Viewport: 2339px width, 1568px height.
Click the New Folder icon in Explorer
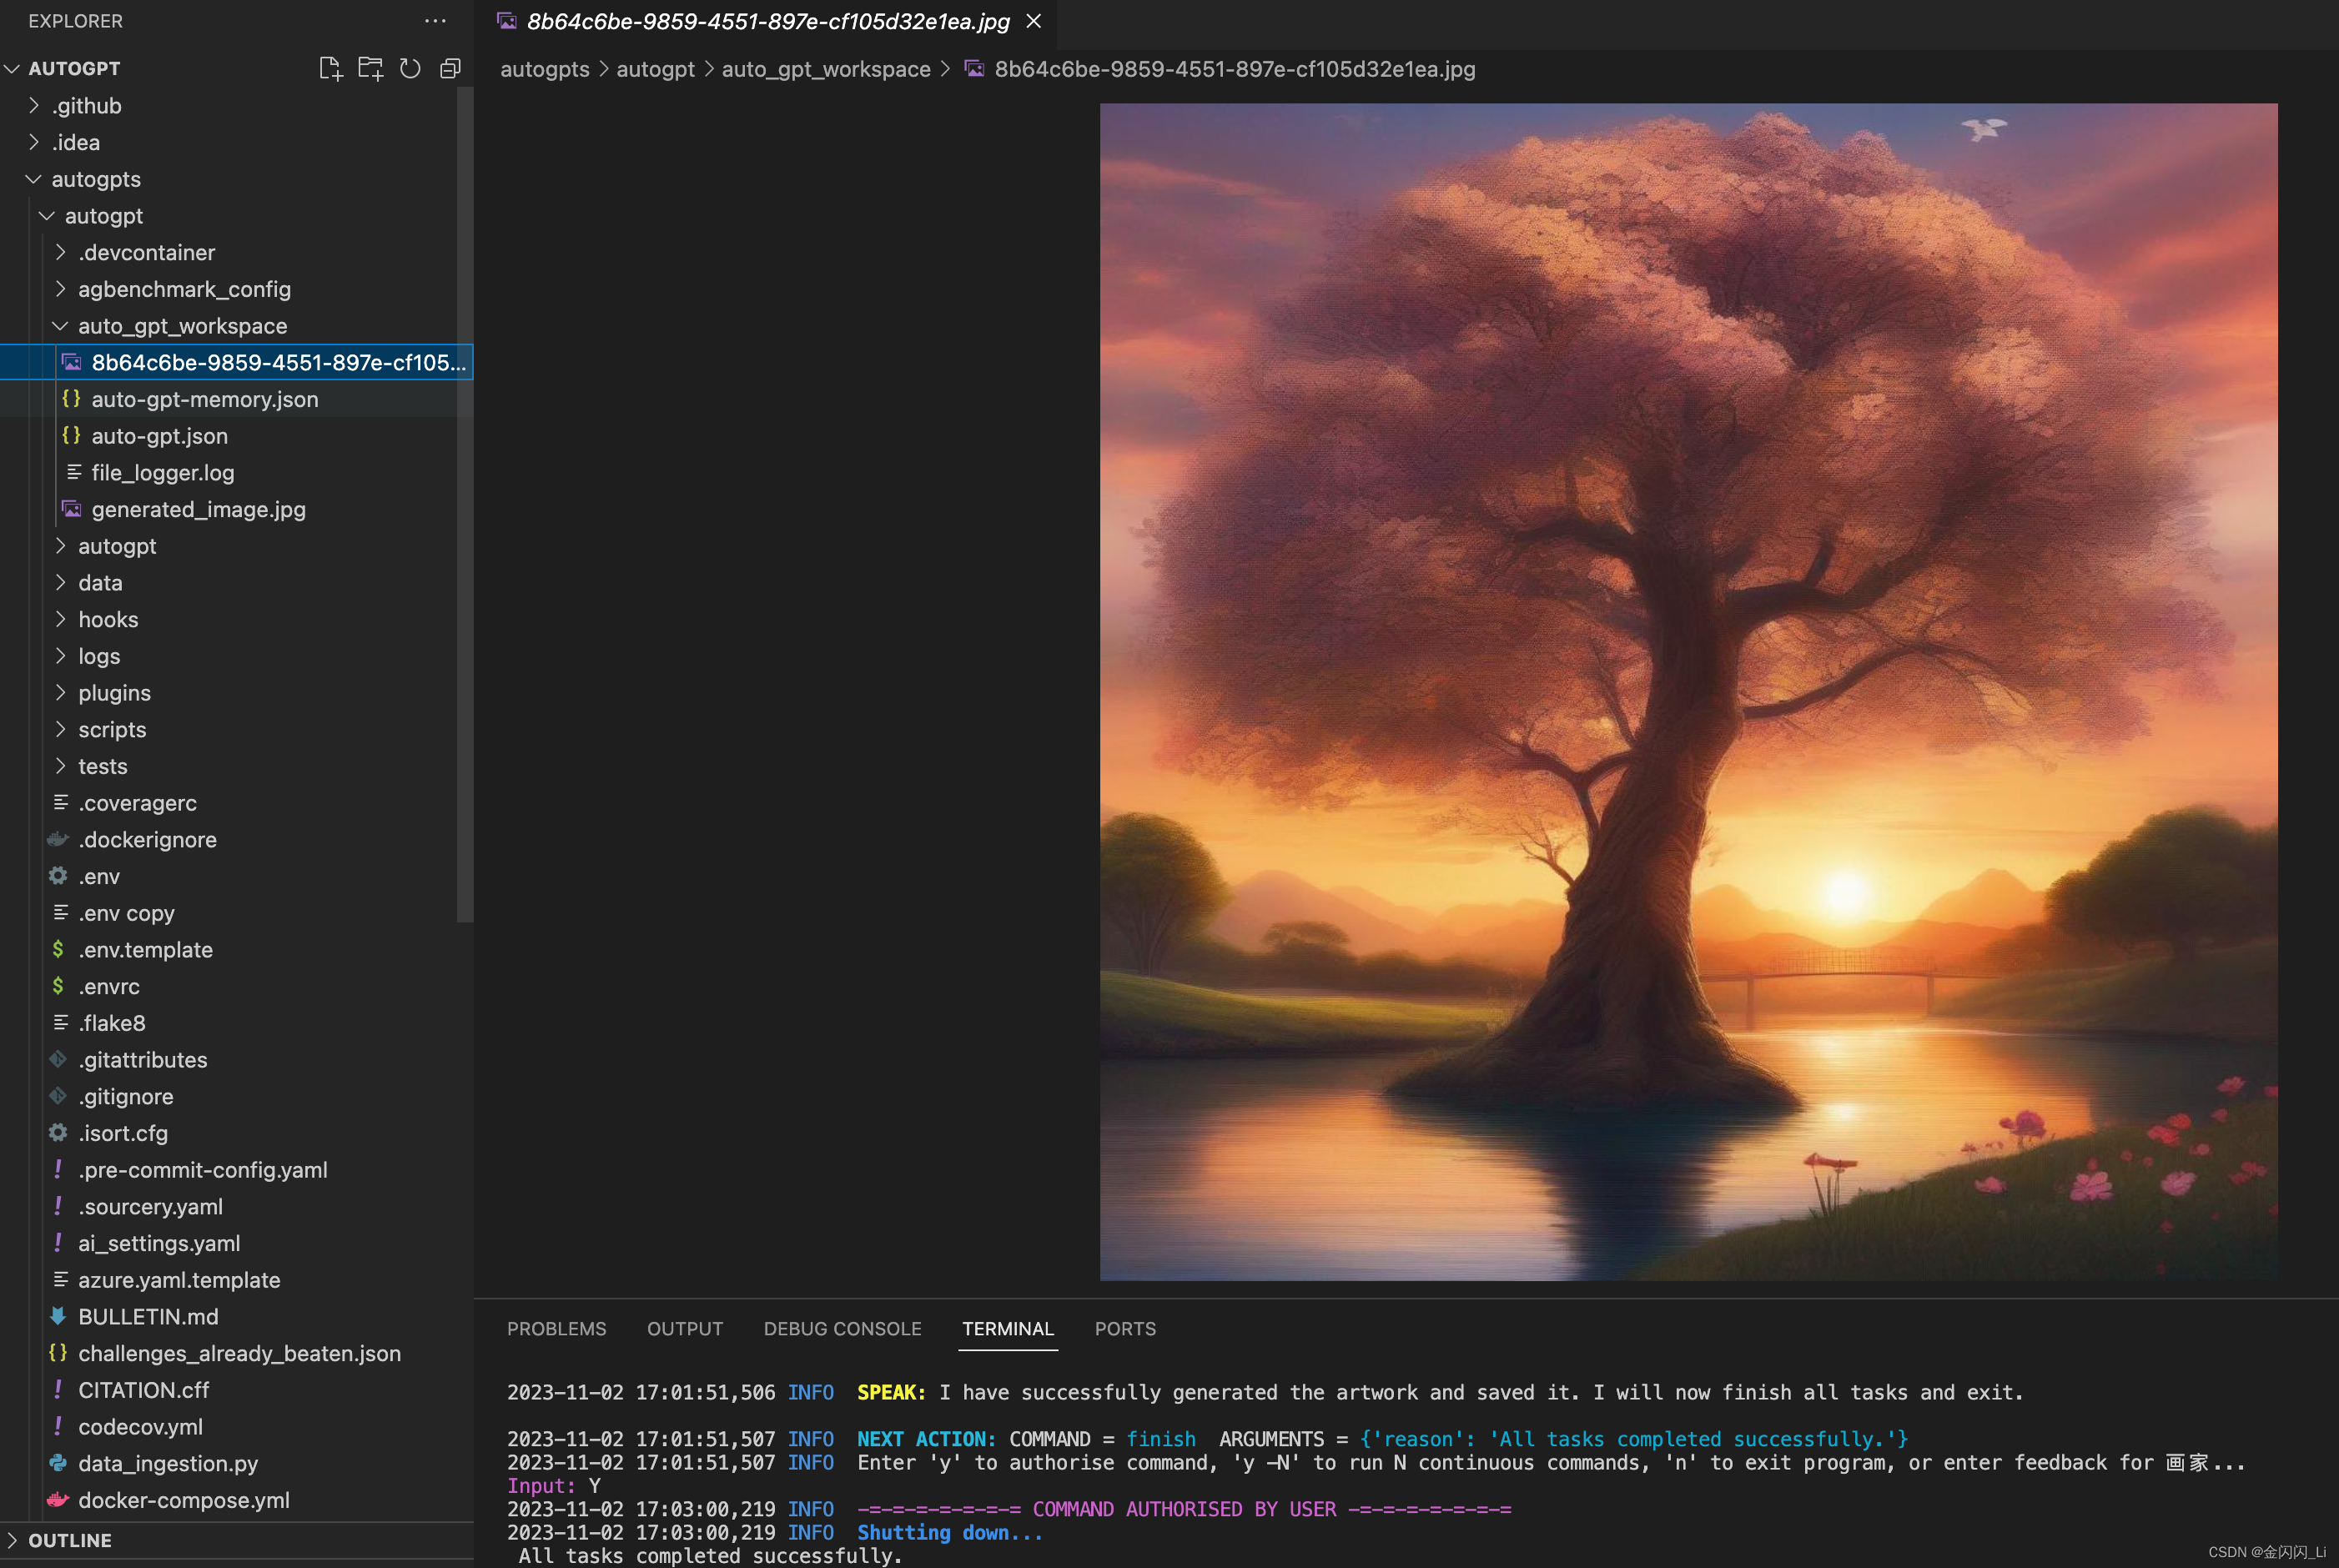[370, 68]
